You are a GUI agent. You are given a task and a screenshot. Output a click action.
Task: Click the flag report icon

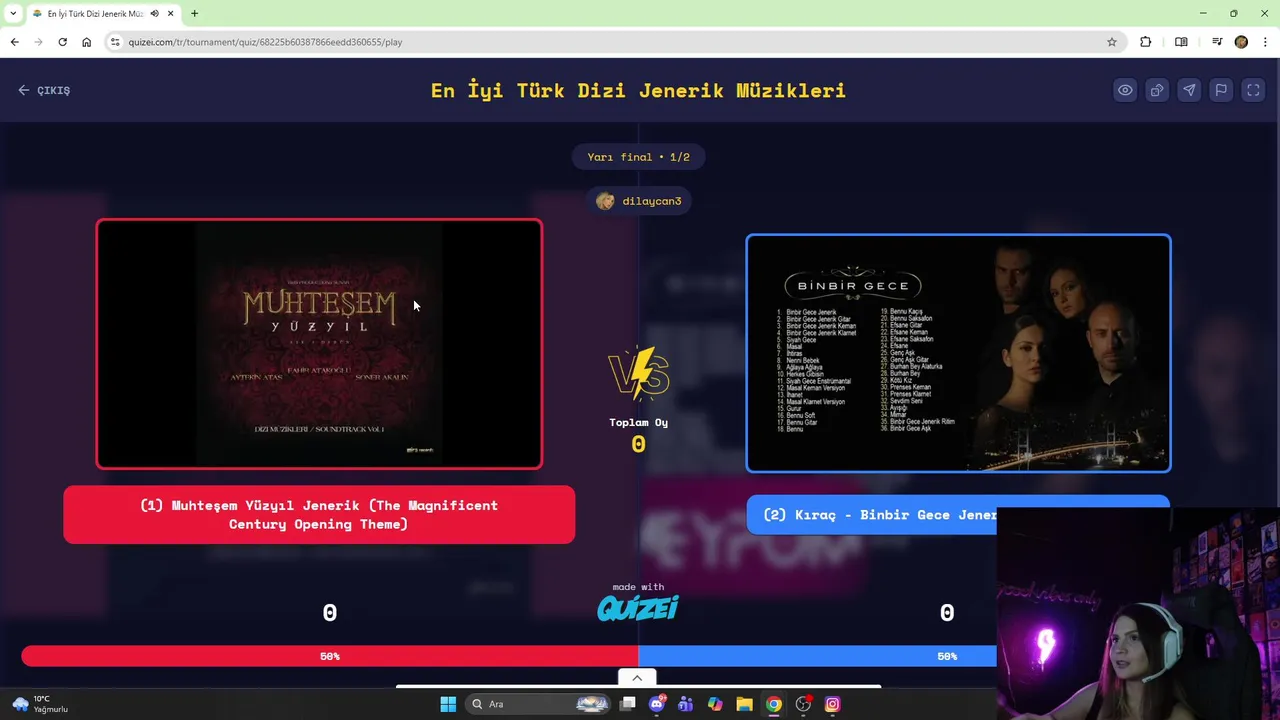pos(1221,90)
